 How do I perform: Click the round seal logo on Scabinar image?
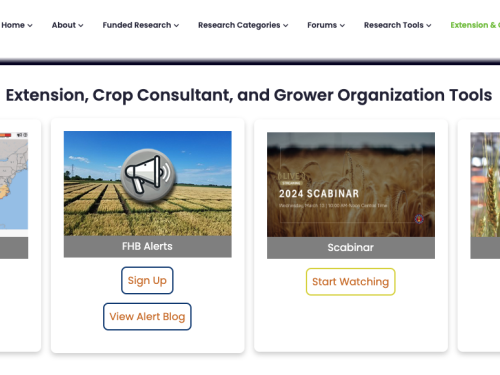coord(419,219)
